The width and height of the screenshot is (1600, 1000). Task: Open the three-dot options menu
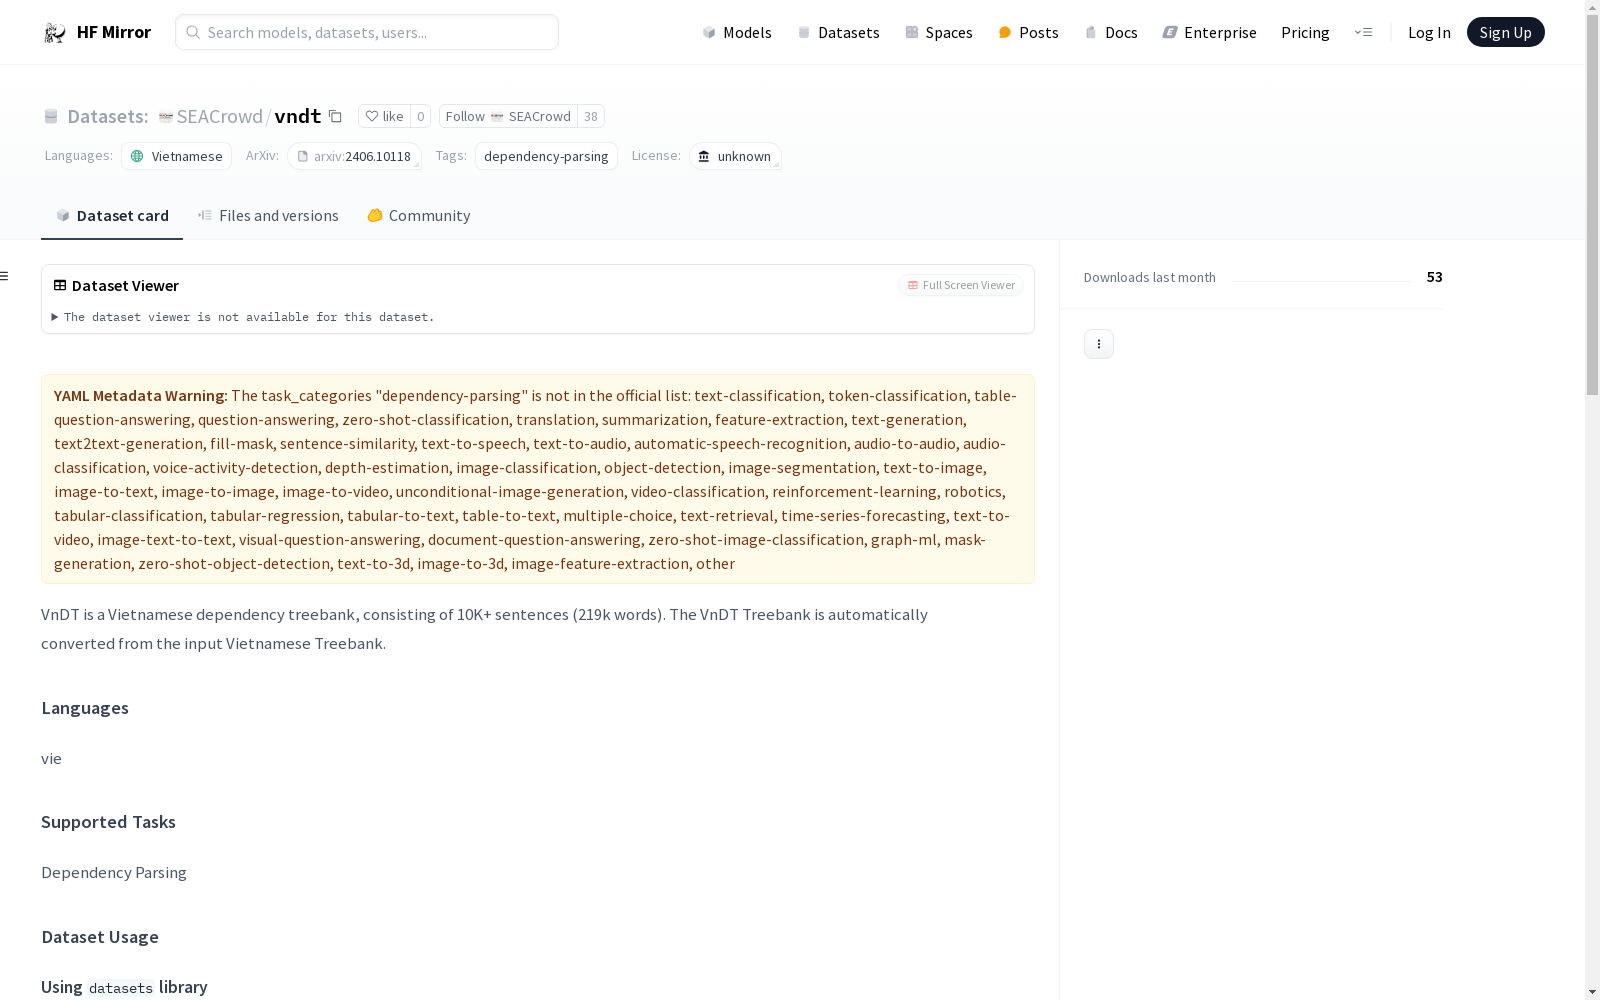[x=1099, y=344]
